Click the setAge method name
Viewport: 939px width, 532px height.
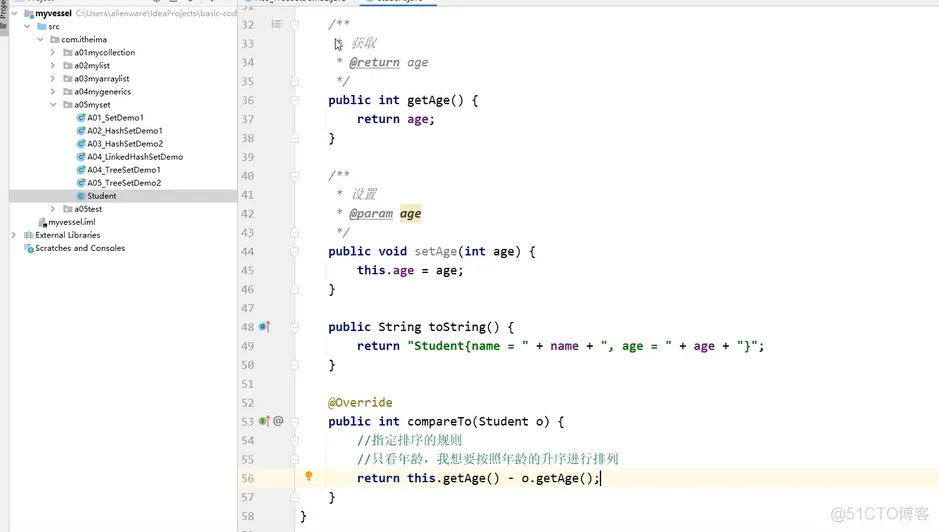coord(436,252)
